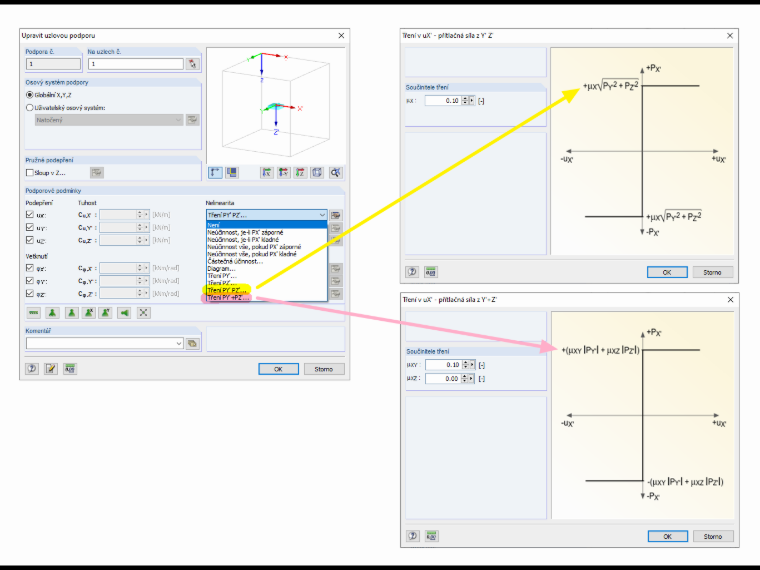Click the Na uzlech č. input field
The image size is (760, 570).
[x=136, y=64]
